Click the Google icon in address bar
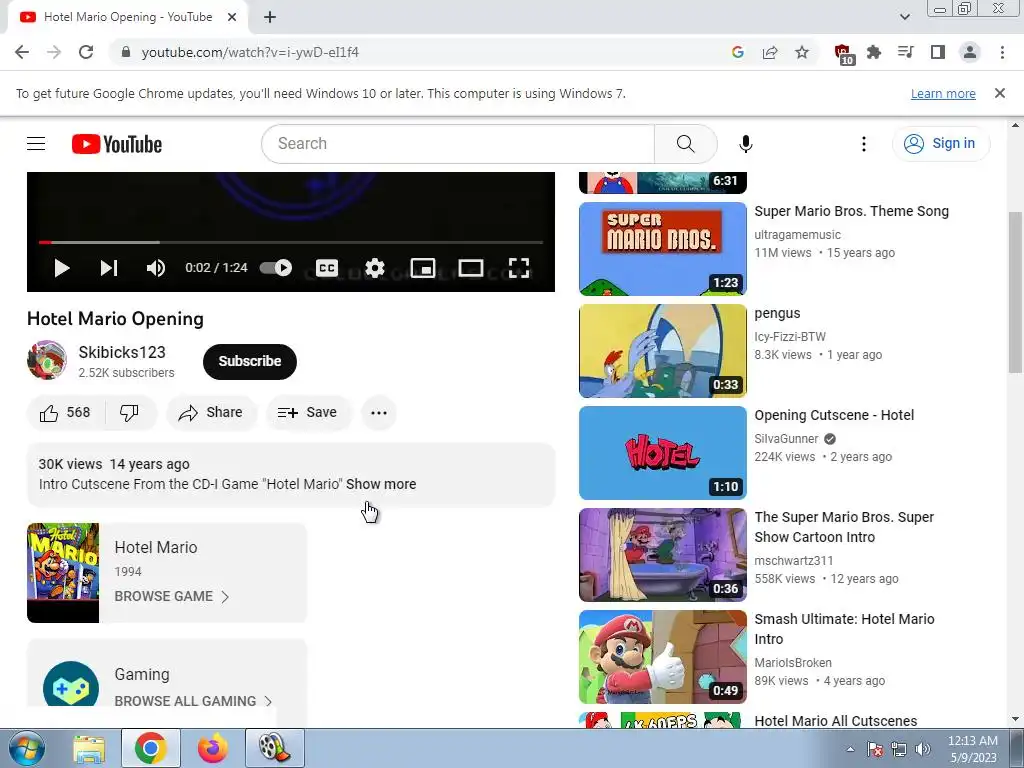The image size is (1024, 768). (738, 52)
